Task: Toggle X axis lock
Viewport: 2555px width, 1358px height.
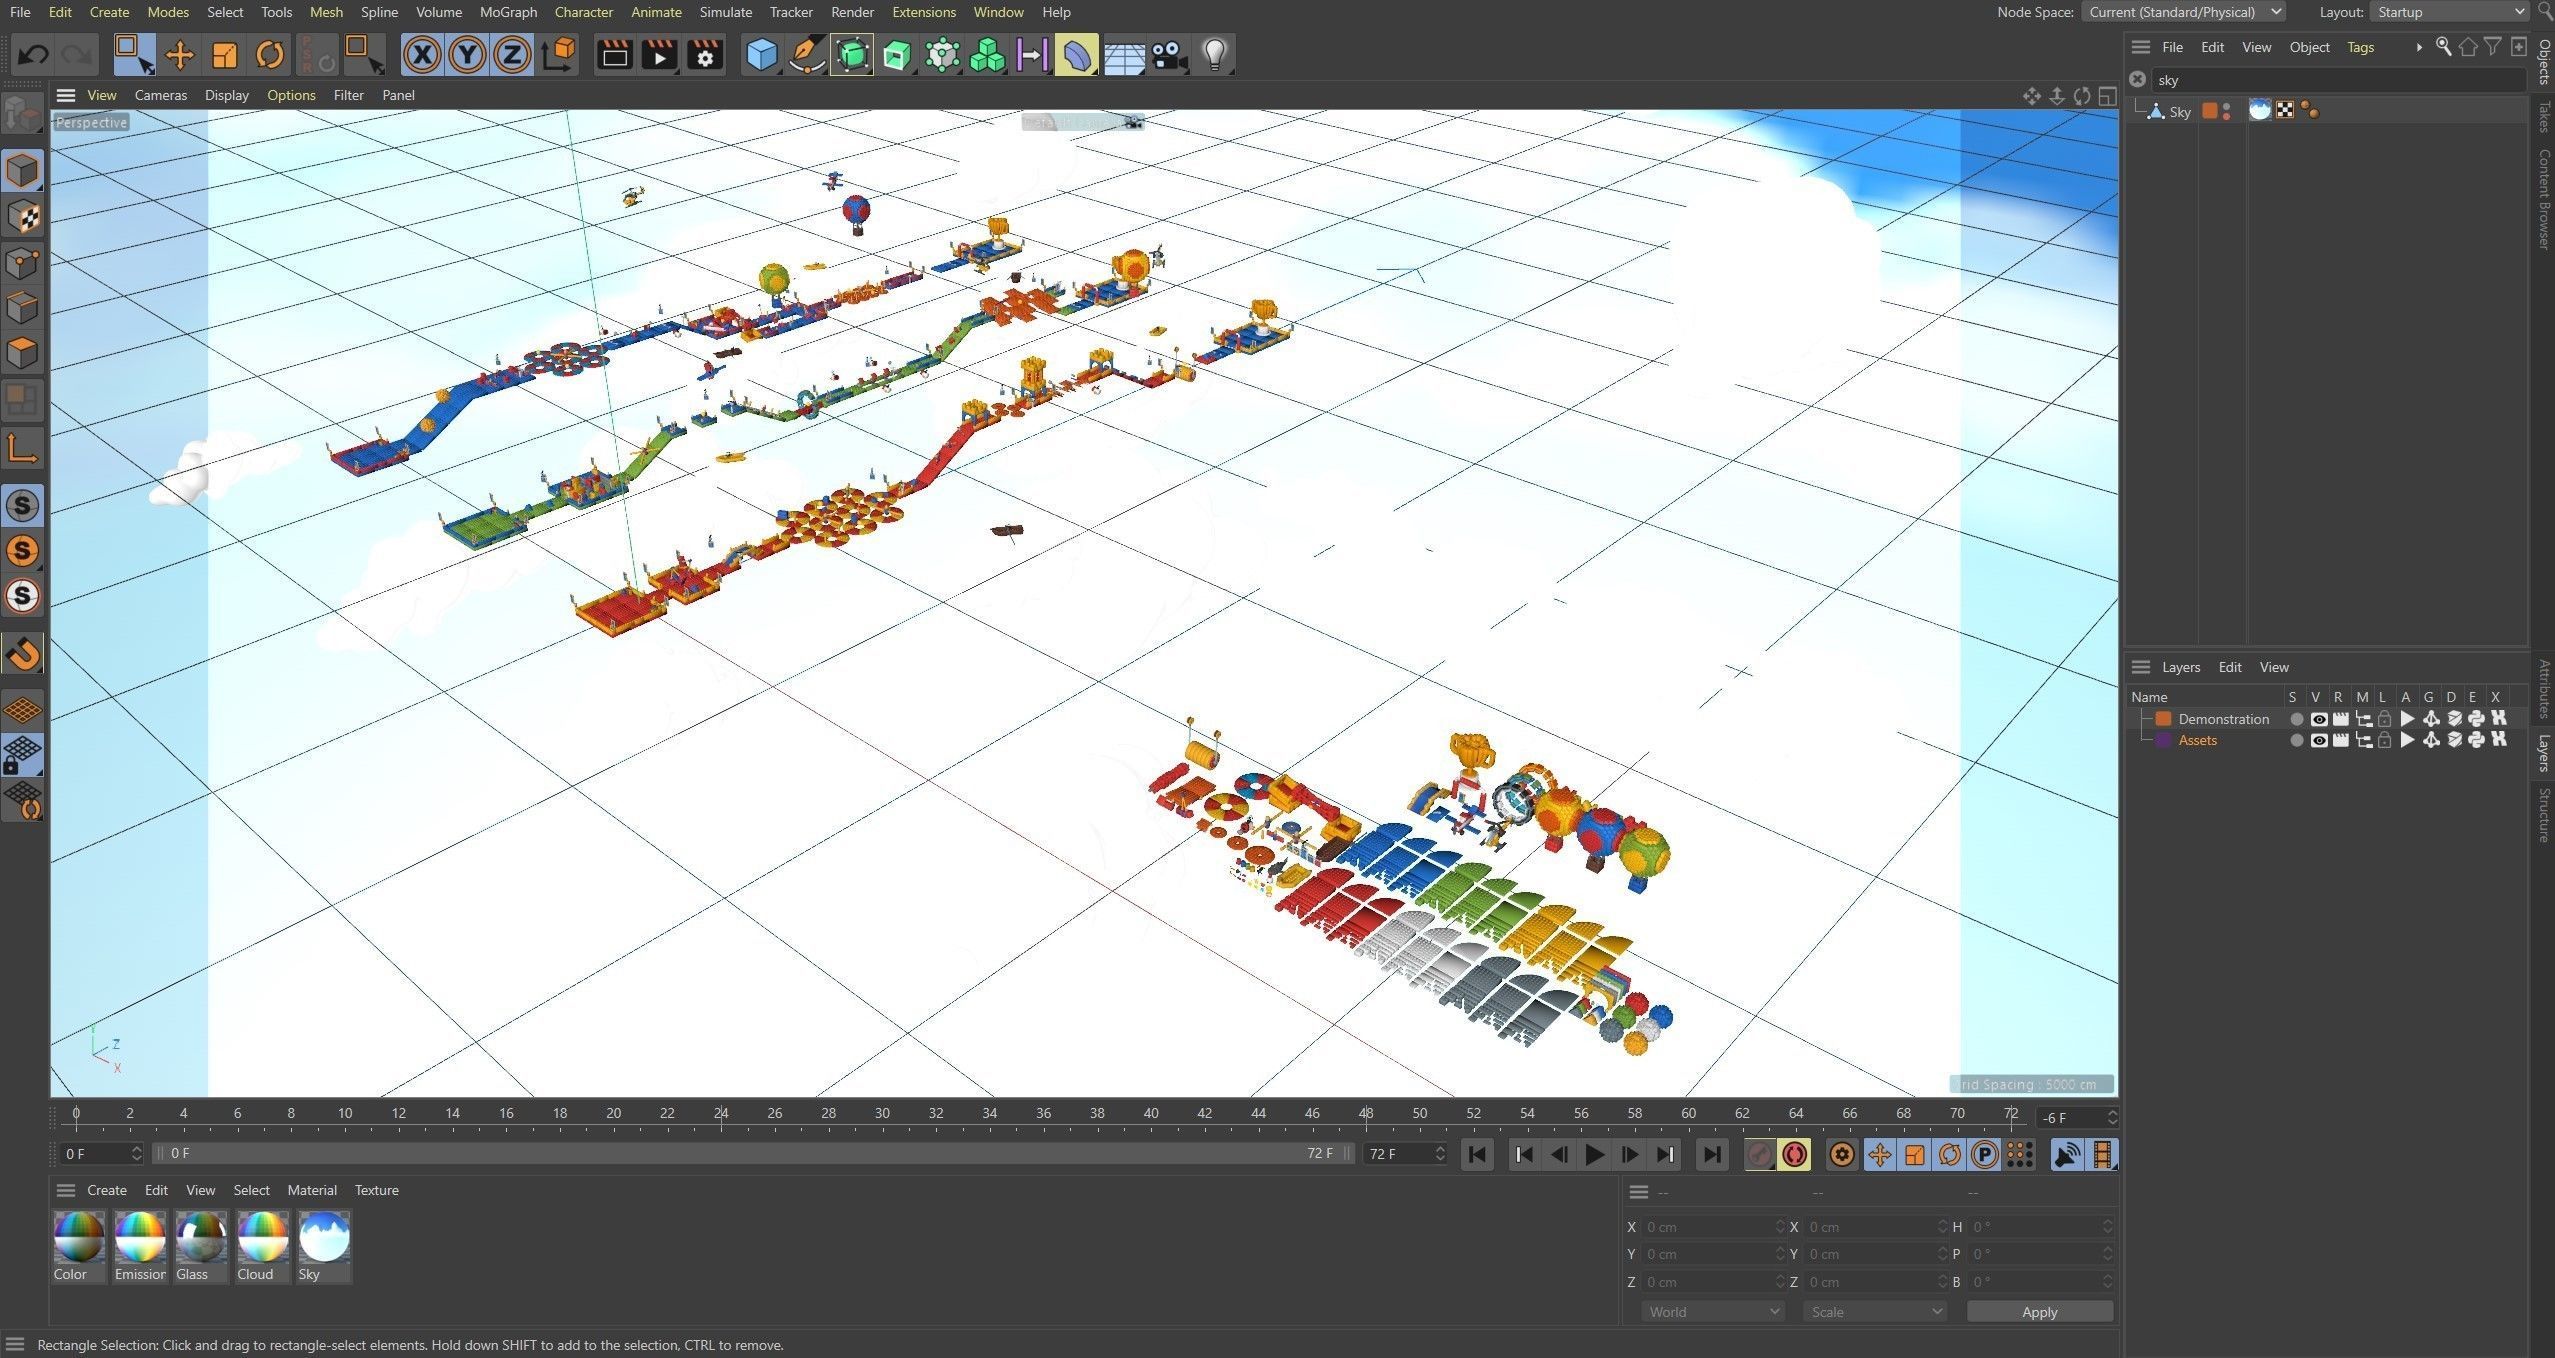Action: pos(422,54)
